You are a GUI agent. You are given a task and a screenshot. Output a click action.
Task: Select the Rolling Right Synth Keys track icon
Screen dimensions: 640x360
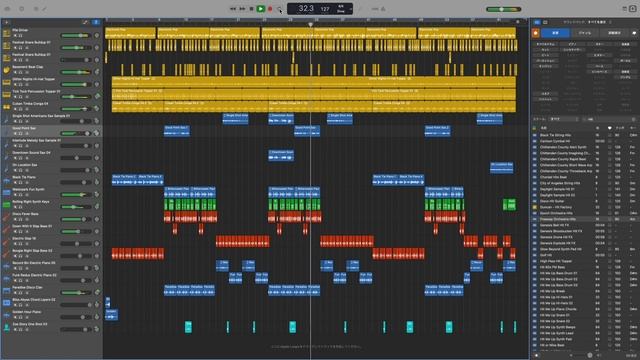[6, 205]
